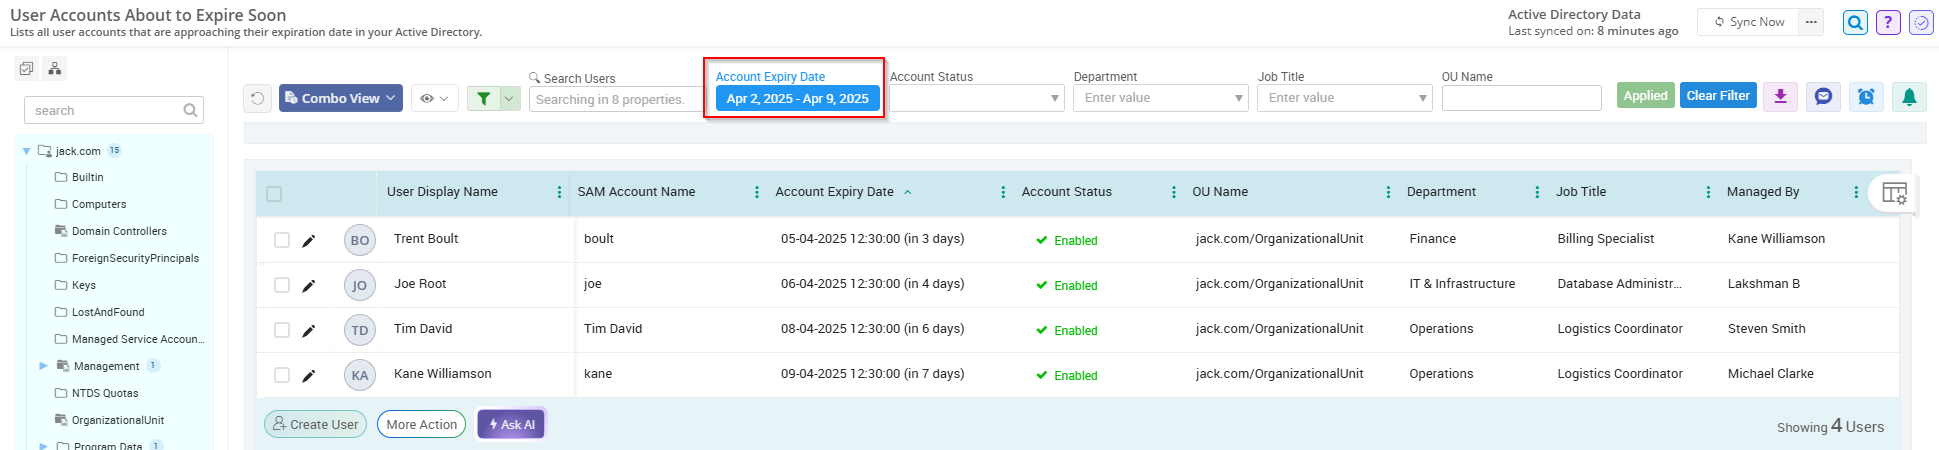Click the refresh icon beside Combo View
This screenshot has height=450, width=1939.
258,98
